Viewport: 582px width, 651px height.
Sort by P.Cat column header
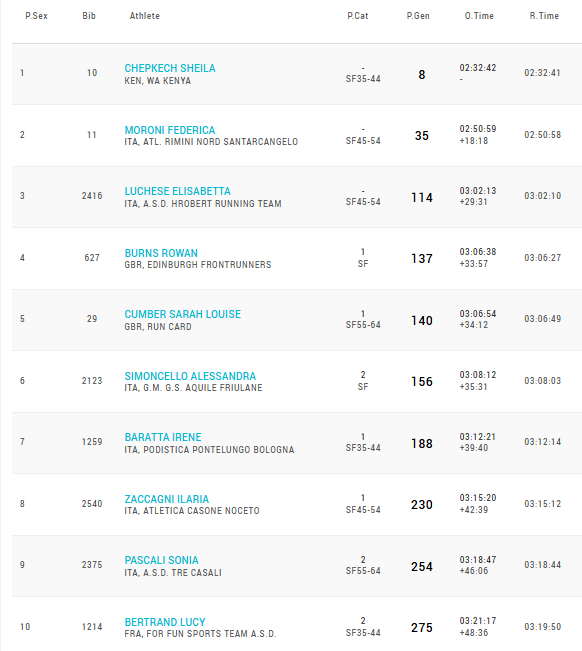pyautogui.click(x=358, y=16)
